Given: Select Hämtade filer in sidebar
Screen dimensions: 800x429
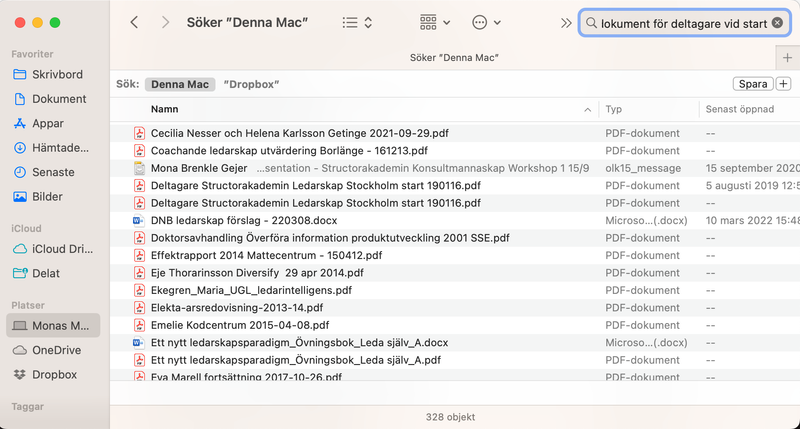Looking at the screenshot, I should point(59,148).
